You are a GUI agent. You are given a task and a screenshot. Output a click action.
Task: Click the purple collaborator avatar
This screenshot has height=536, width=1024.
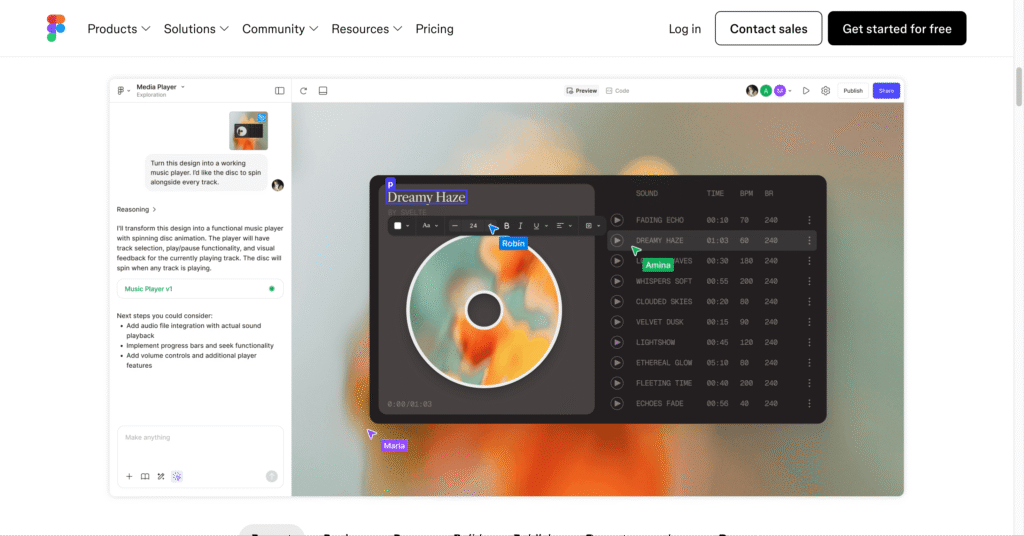[x=780, y=91]
